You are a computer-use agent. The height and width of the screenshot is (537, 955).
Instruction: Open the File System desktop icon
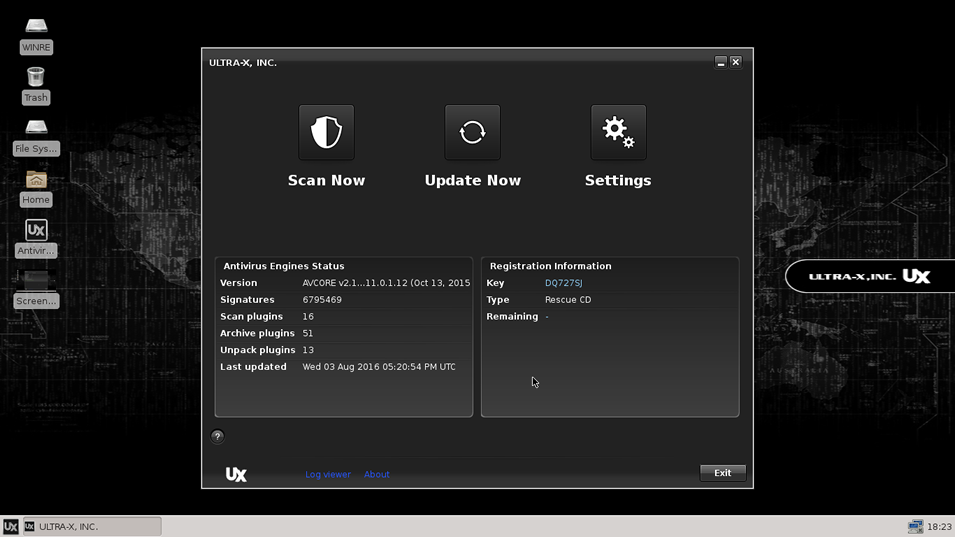coord(36,128)
